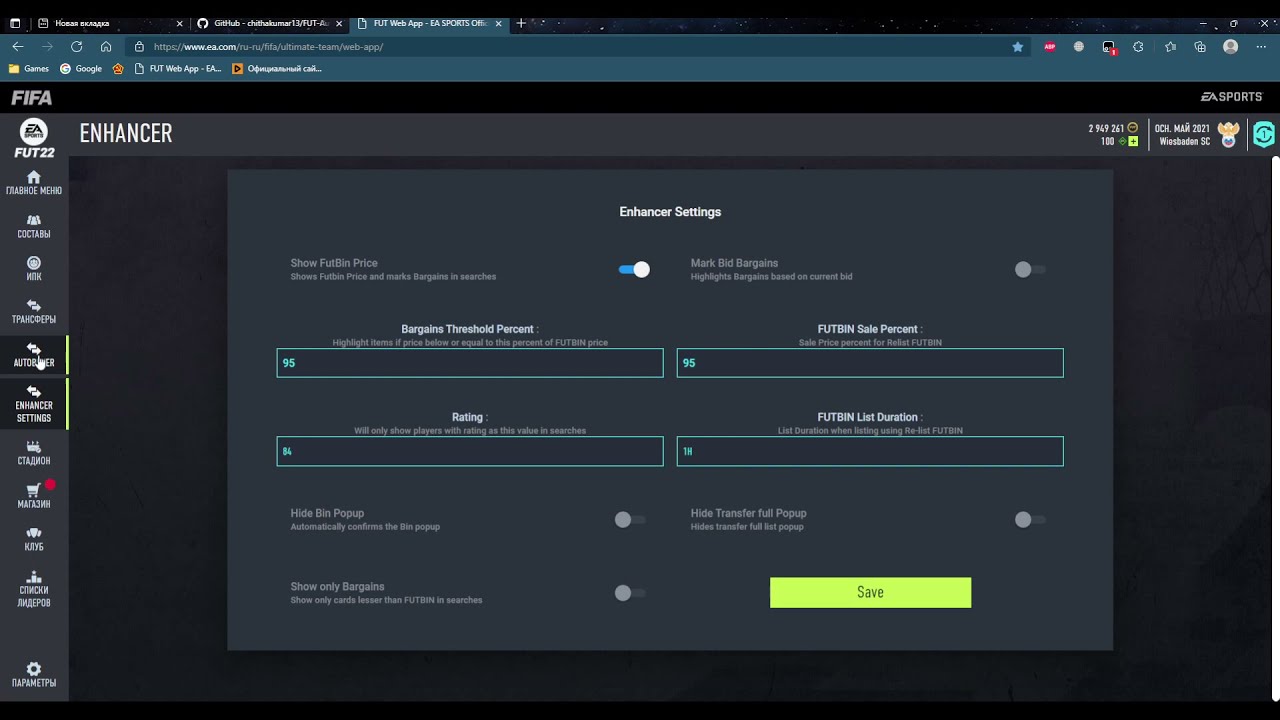1280x720 pixels.
Task: Go to Составы squads section
Action: [34, 226]
